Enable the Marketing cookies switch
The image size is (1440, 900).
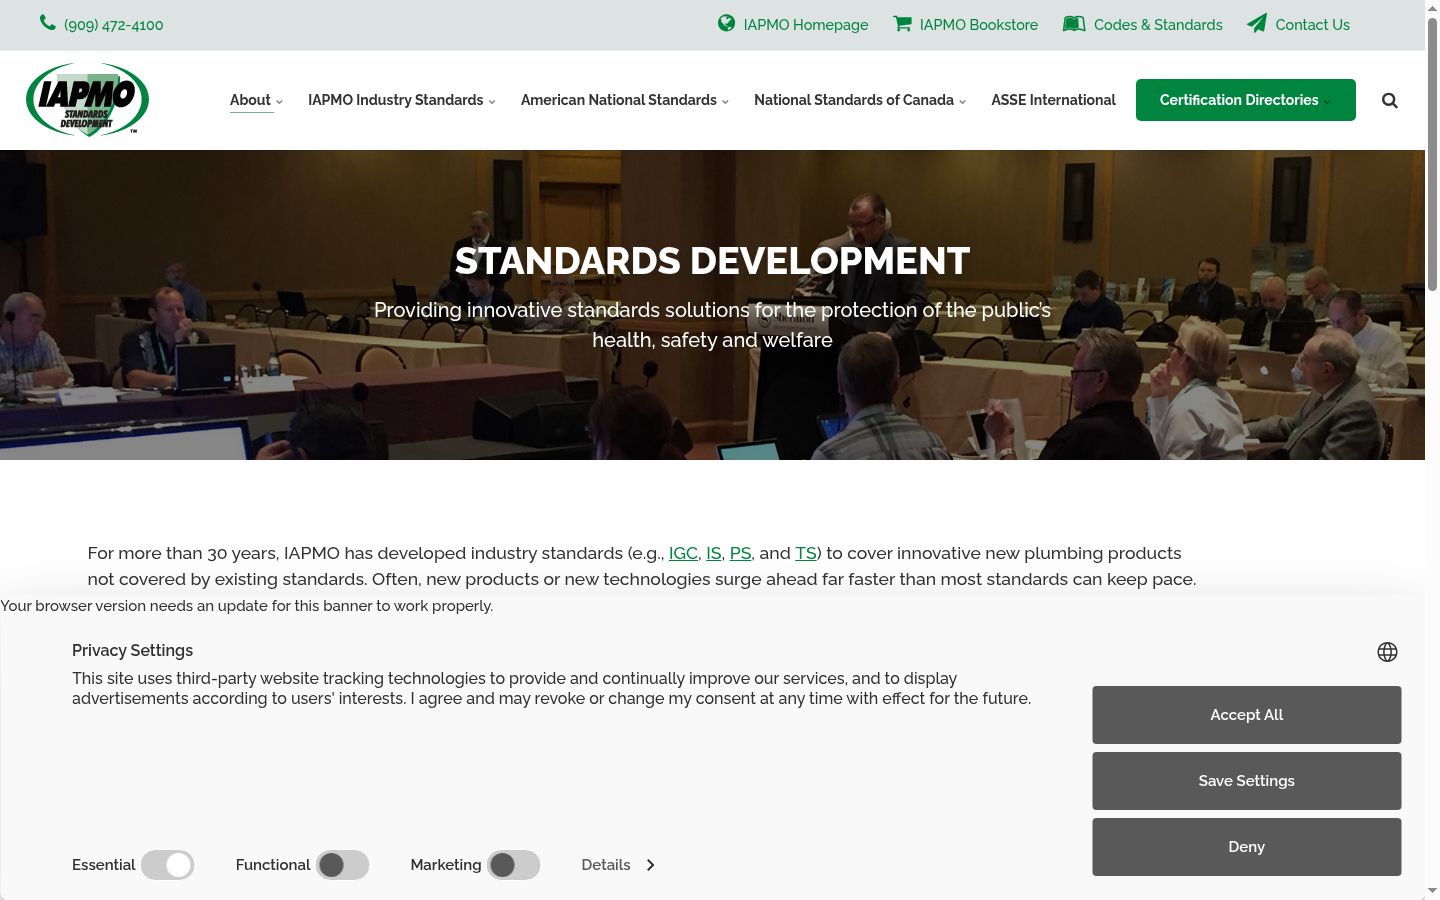click(x=514, y=865)
